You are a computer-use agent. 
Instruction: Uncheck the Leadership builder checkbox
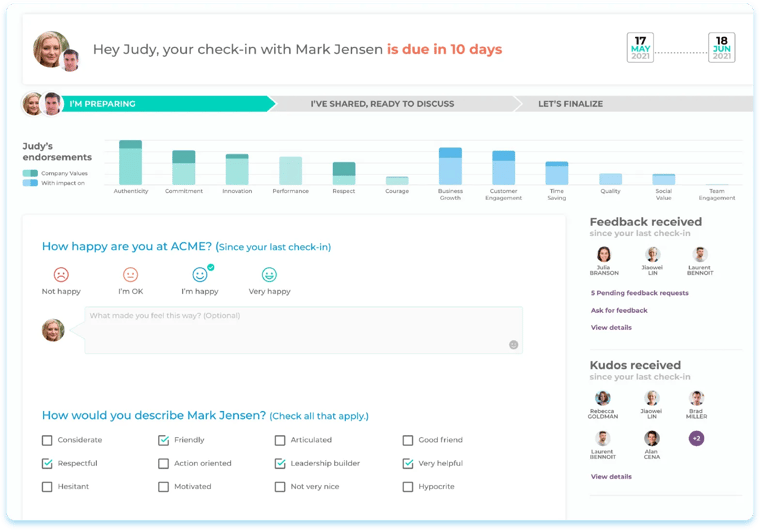[280, 464]
